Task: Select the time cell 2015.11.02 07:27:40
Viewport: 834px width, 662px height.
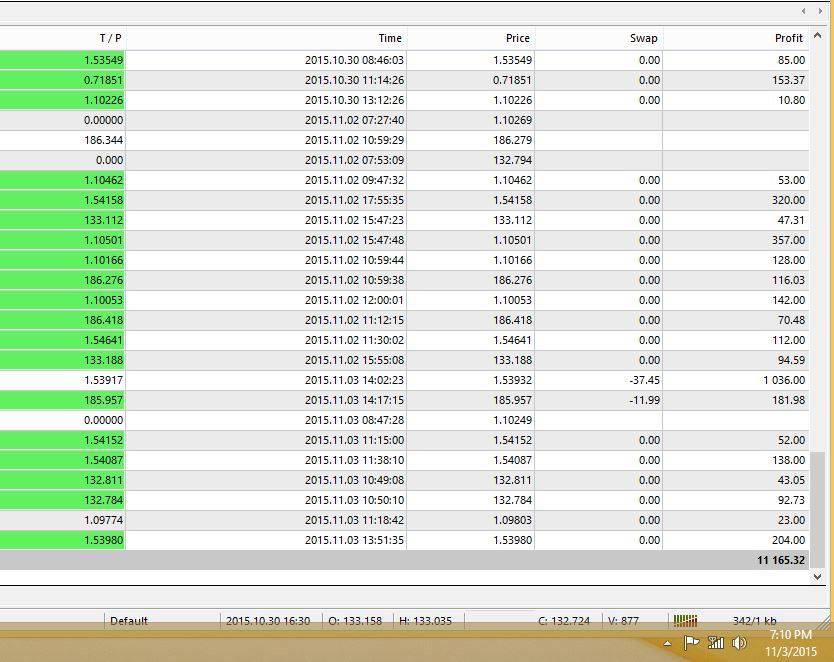Action: [354, 120]
